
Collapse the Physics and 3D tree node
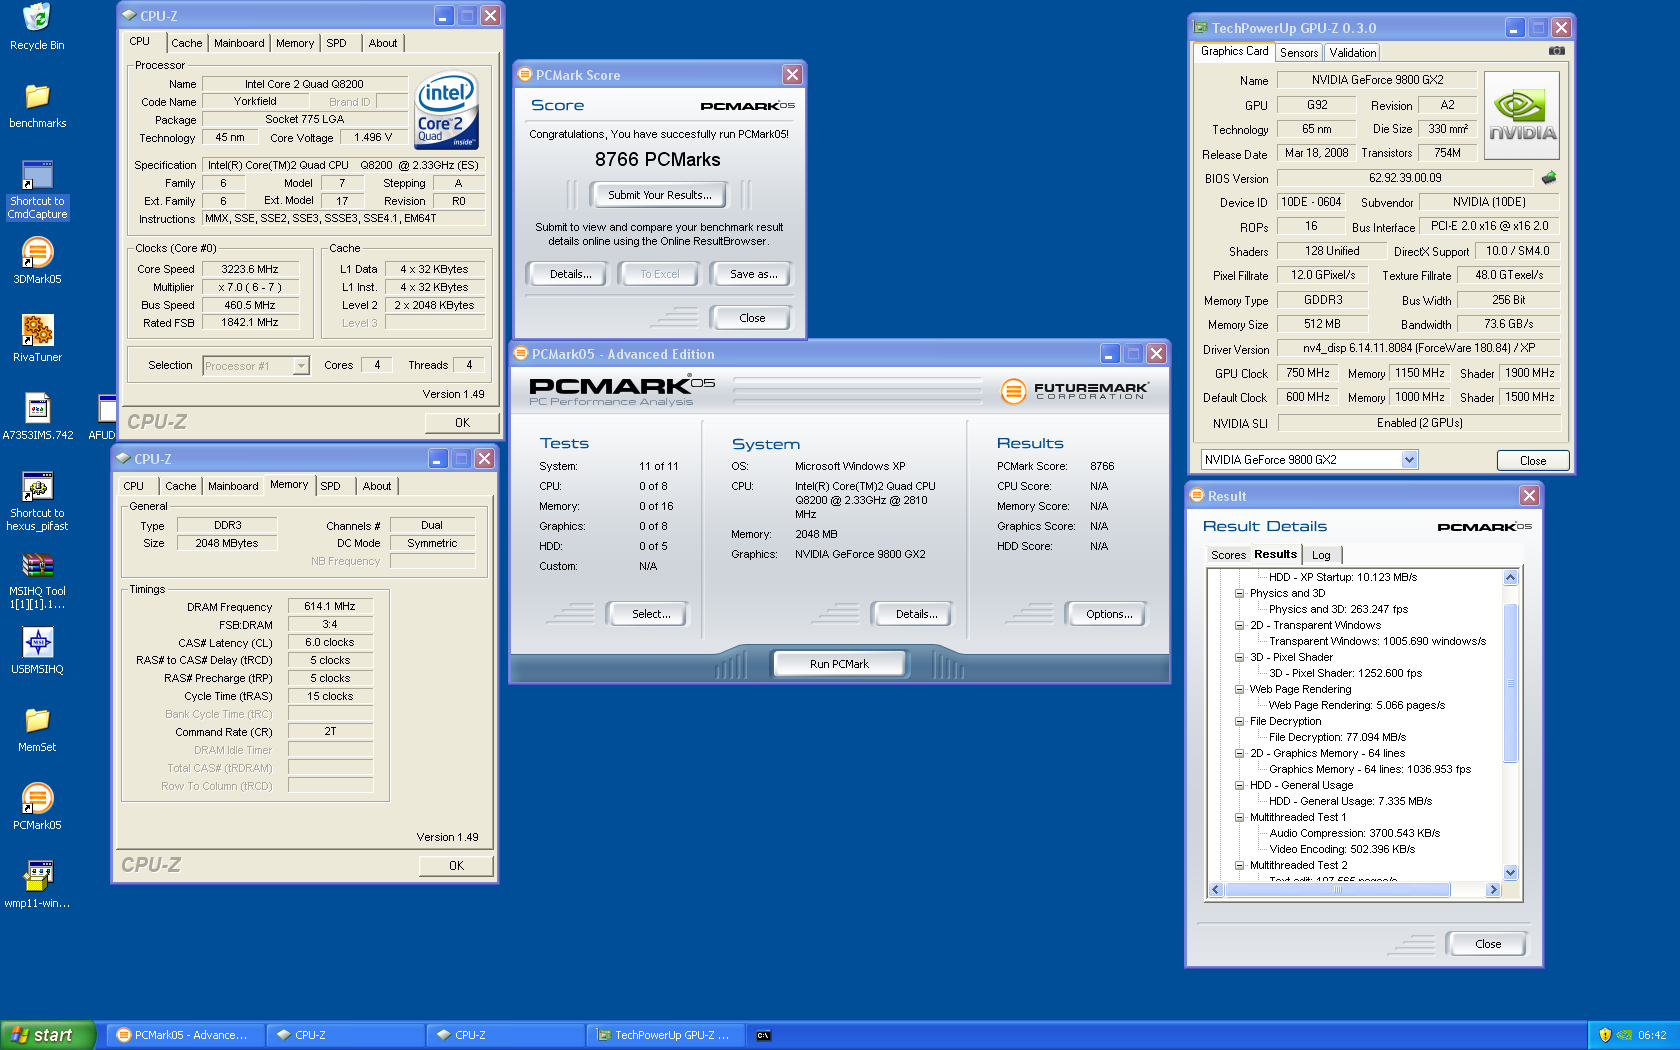(1239, 593)
